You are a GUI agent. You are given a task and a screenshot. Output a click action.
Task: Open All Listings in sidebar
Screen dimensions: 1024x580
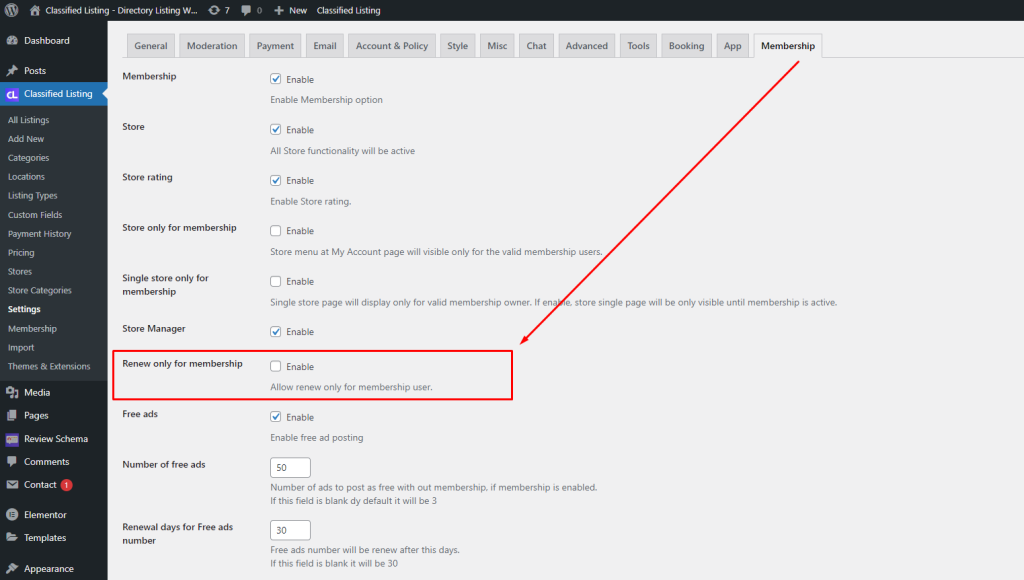(x=29, y=120)
